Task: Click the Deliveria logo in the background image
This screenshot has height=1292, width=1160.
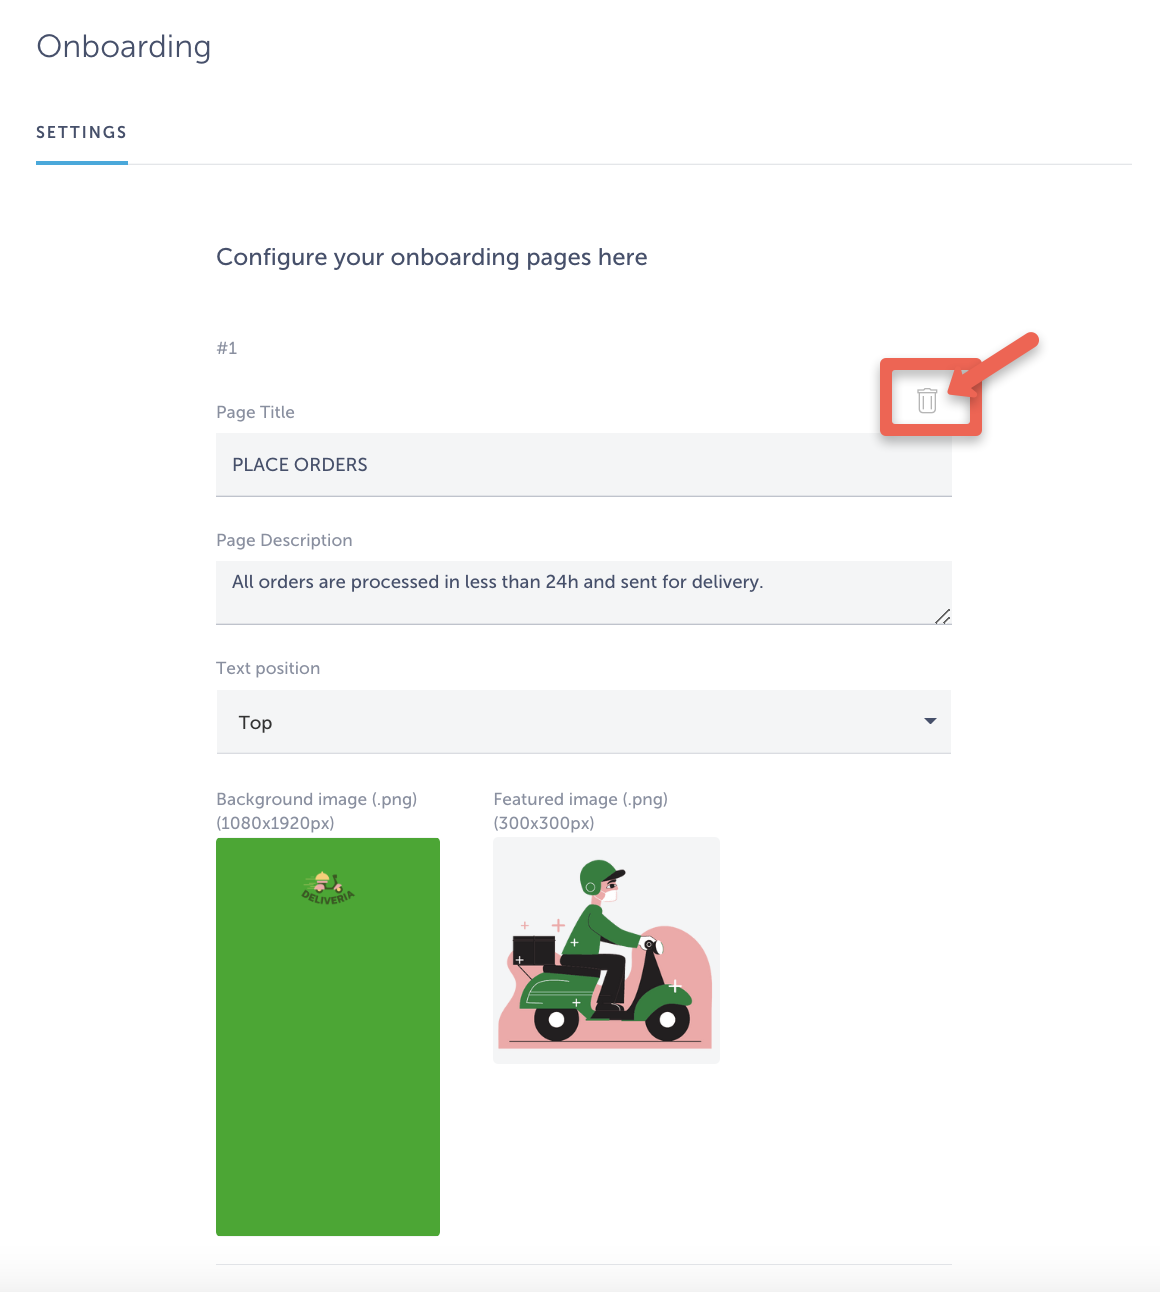Action: point(327,888)
